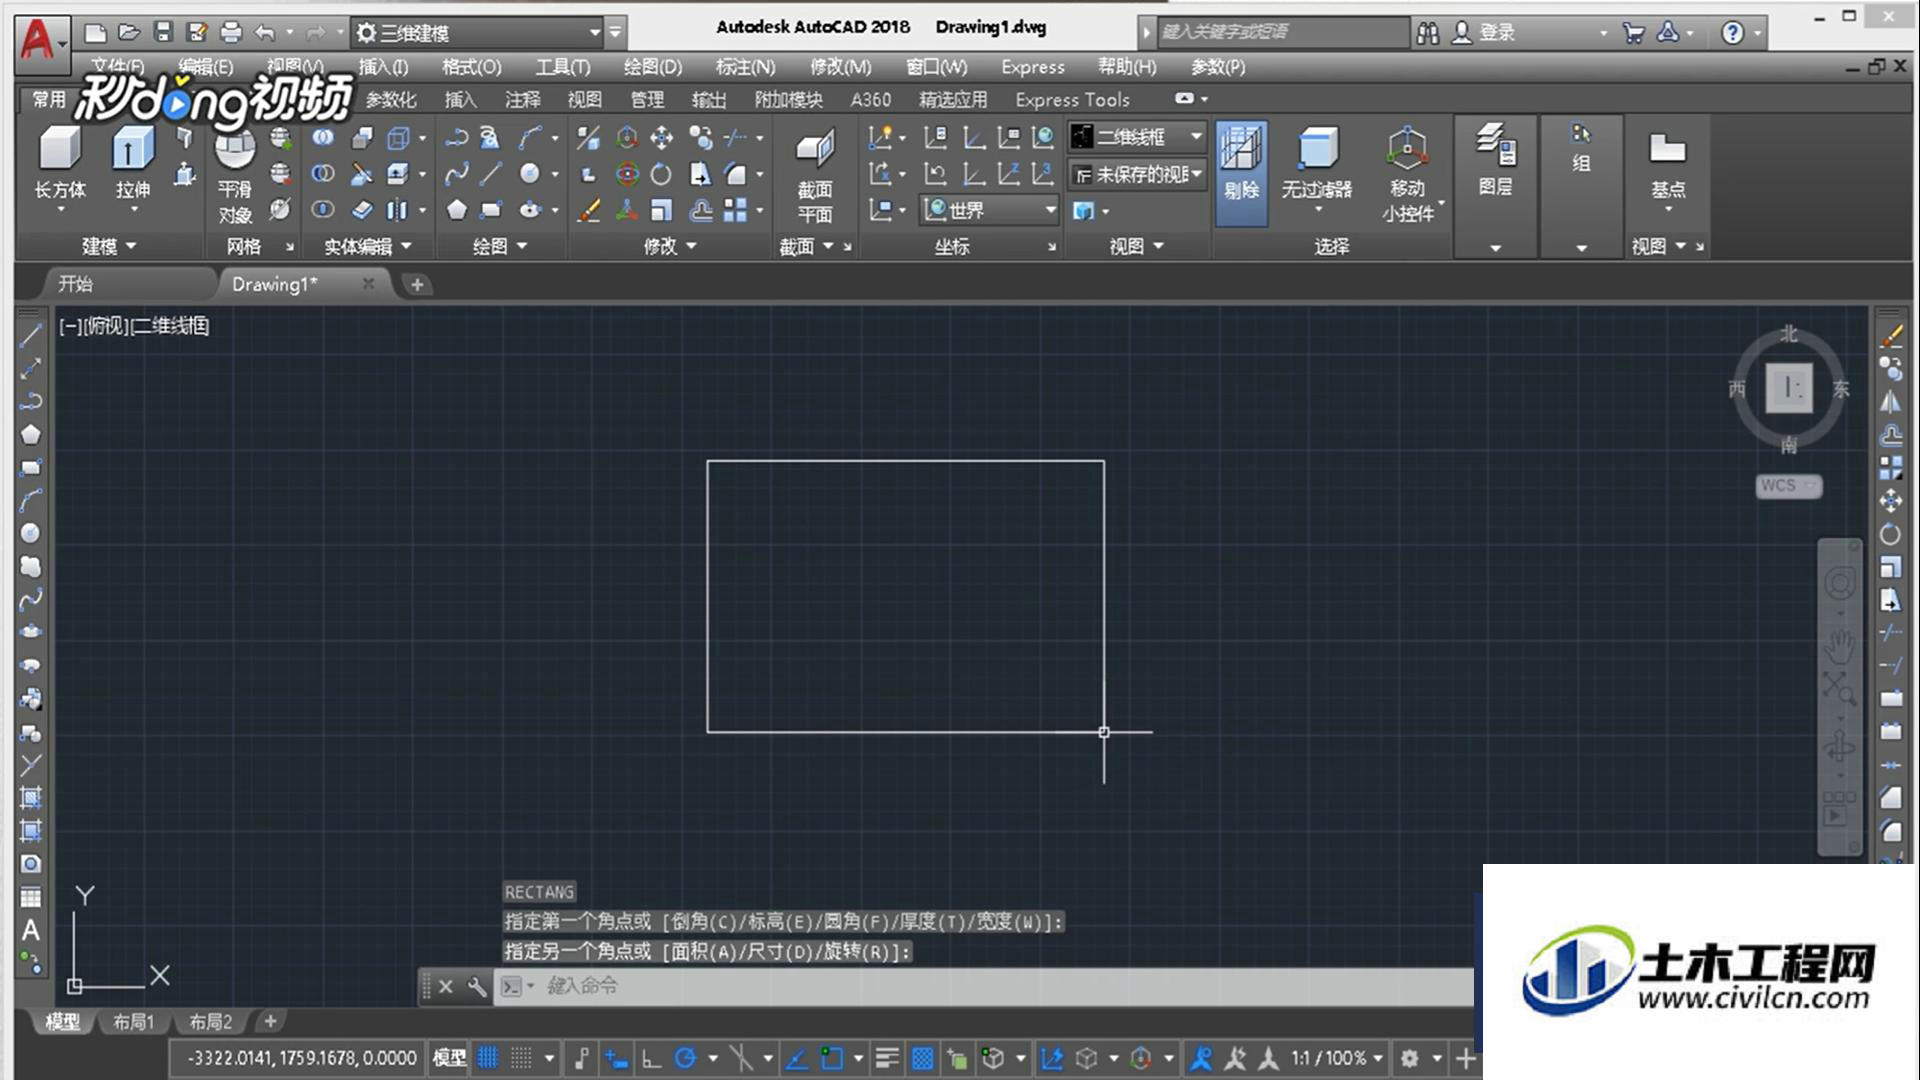Screen dimensions: 1920x1080
Task: Click the Box (长方体) modeling tool
Action: coord(60,165)
